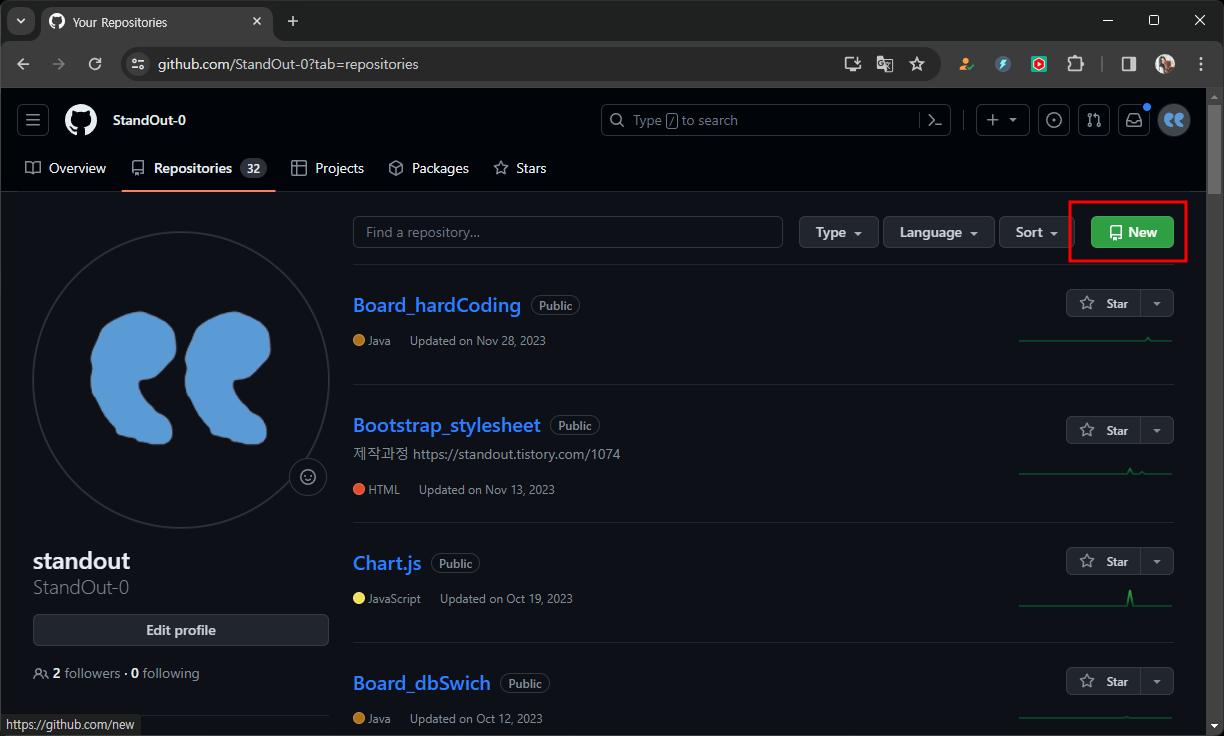Star the Board_dbSwich repository
Screen dimensions: 1224x736
(x=1103, y=681)
